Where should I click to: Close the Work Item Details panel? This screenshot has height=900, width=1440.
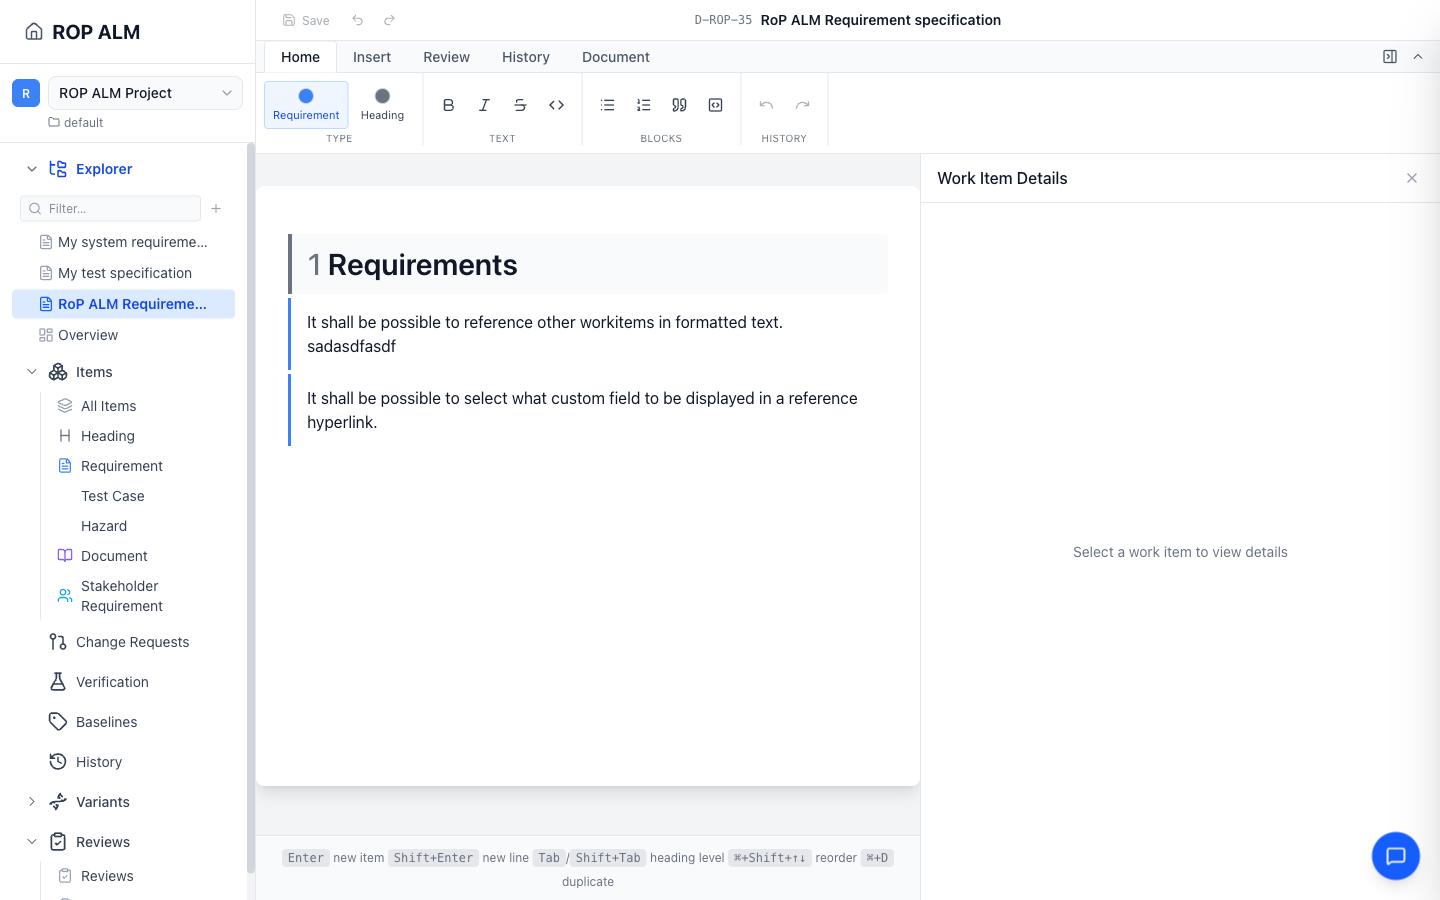tap(1412, 178)
